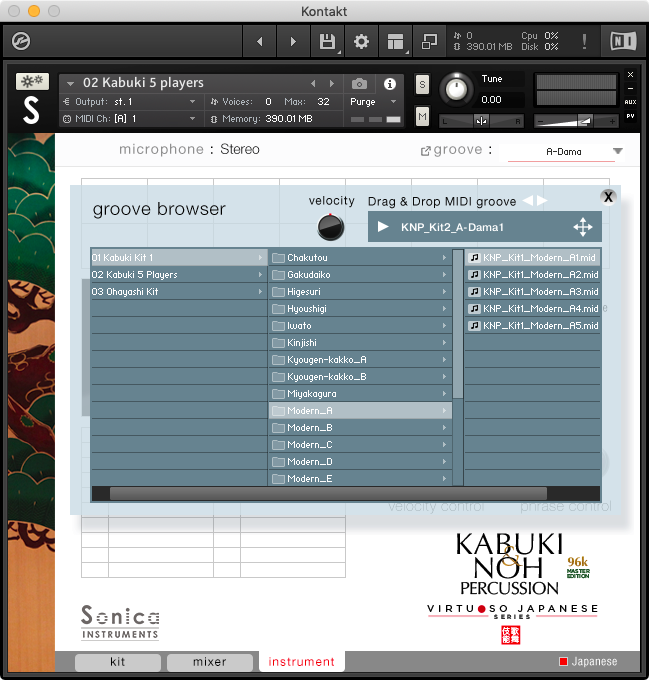Expand 03 Ohayashi Kit entry
This screenshot has width=649, height=680.
(x=179, y=291)
